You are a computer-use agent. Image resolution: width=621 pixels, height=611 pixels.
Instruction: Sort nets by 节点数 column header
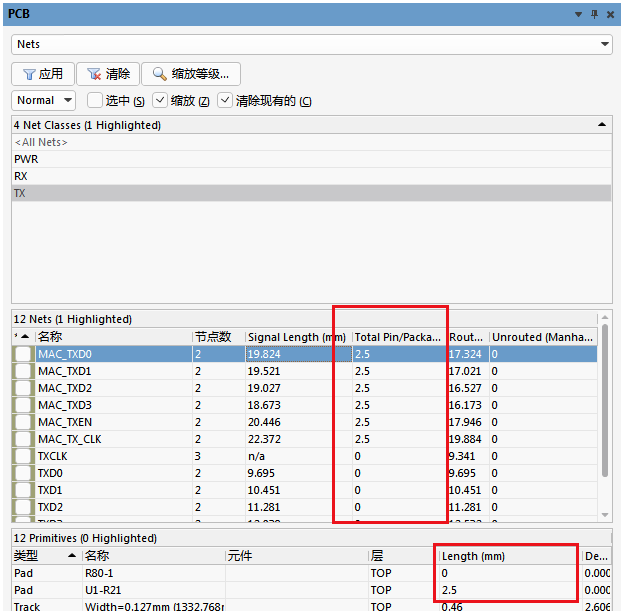pyautogui.click(x=219, y=337)
